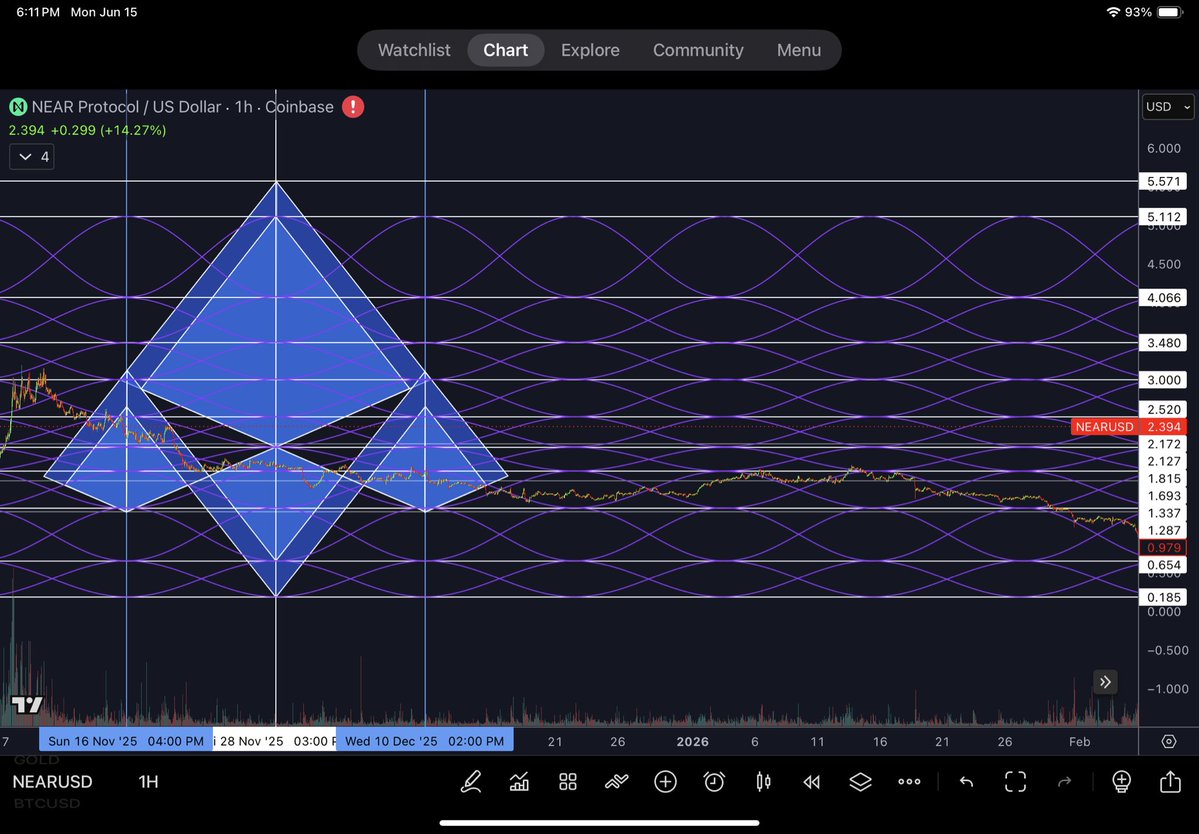Open the compare symbols lines icon
This screenshot has width=1199, height=834.
coord(616,781)
